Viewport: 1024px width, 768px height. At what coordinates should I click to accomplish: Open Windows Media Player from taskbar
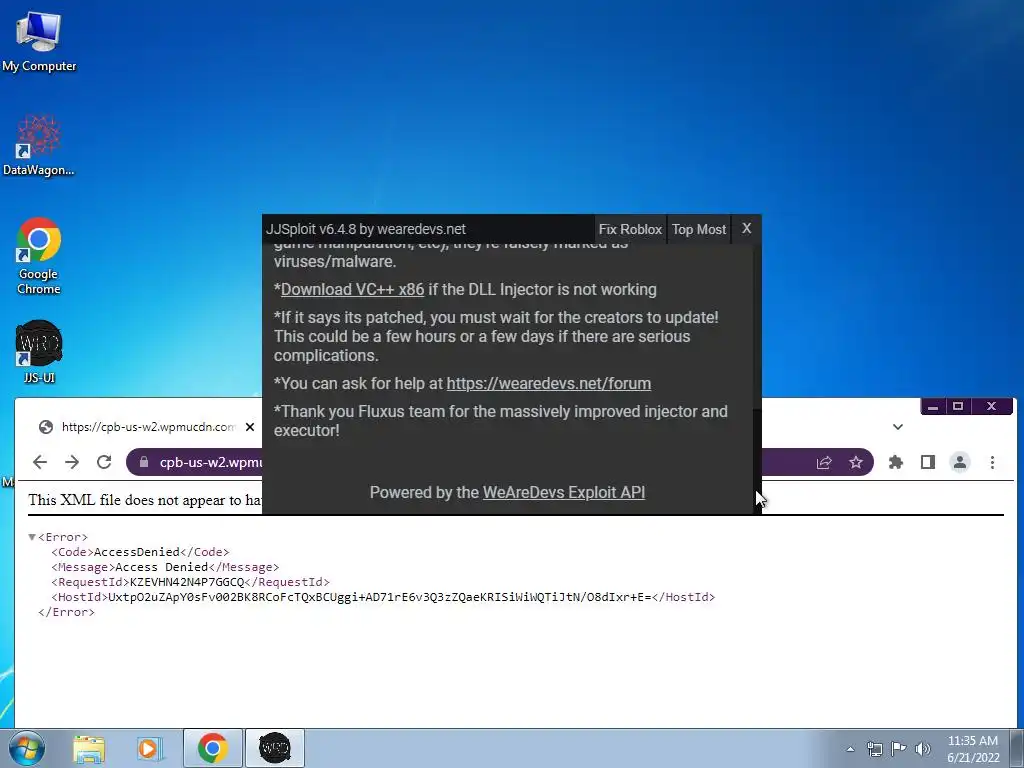(x=149, y=748)
